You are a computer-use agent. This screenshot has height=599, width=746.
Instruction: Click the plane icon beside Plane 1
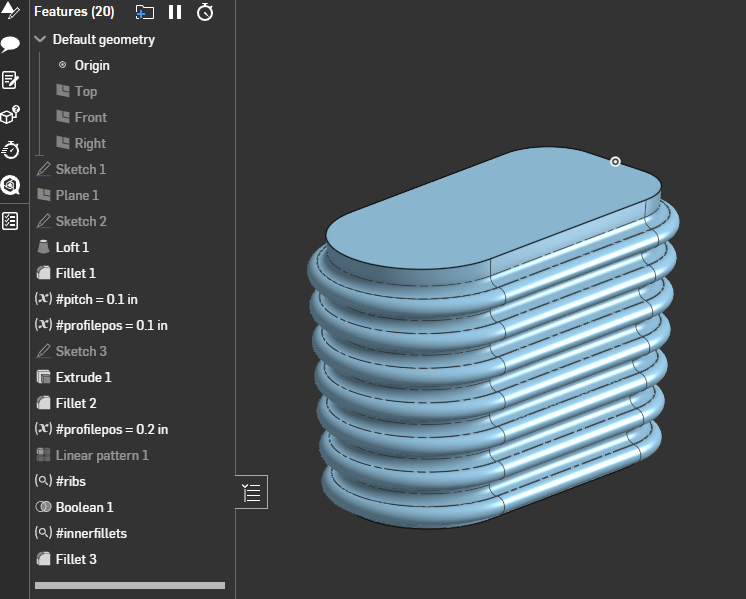44,195
